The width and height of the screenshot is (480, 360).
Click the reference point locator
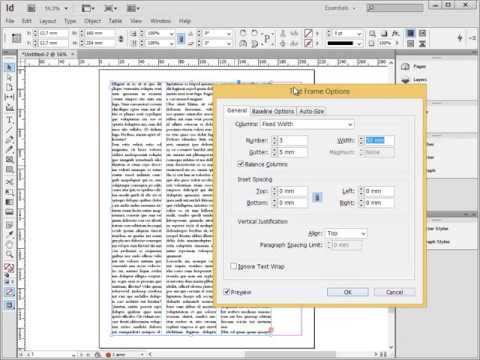16,38
